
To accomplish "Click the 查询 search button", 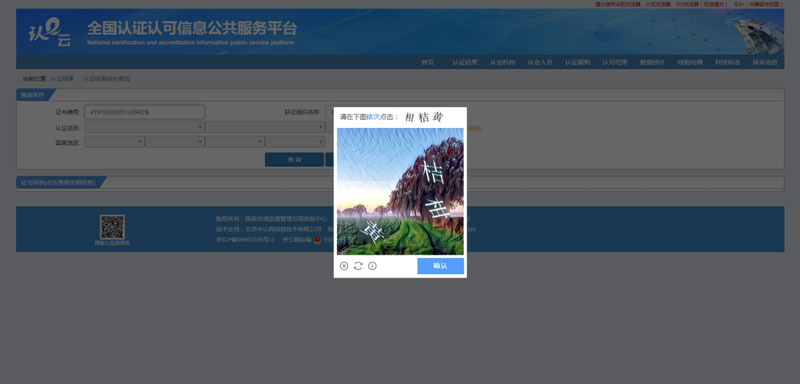I will coord(294,160).
